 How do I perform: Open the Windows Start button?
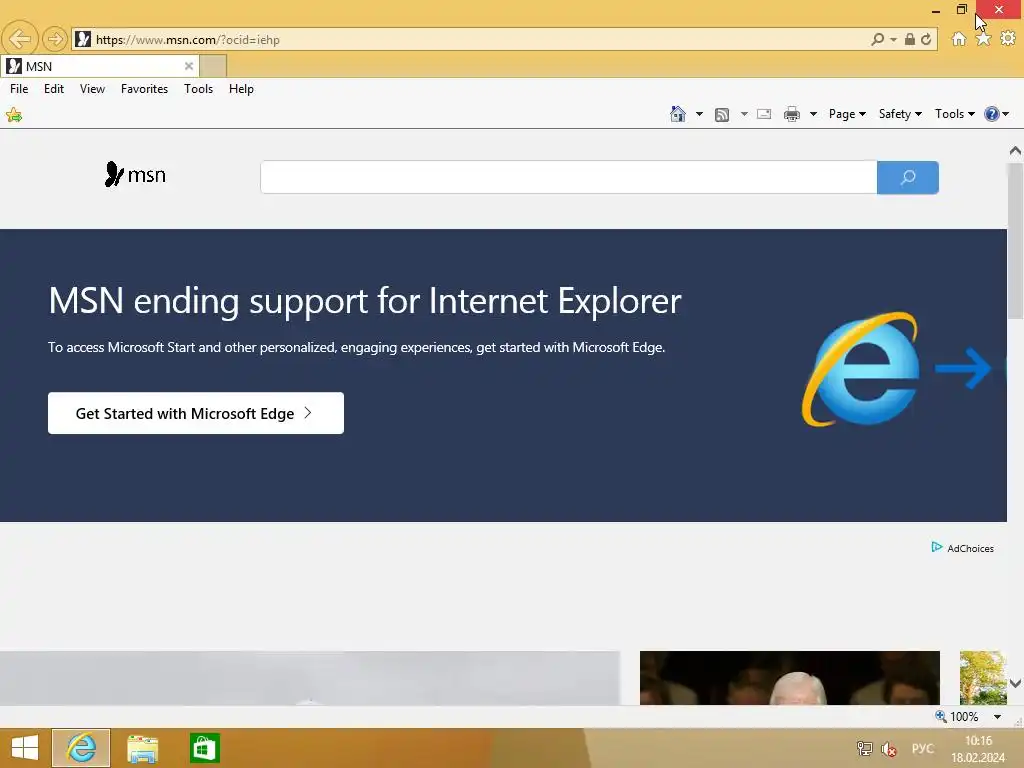click(x=25, y=748)
